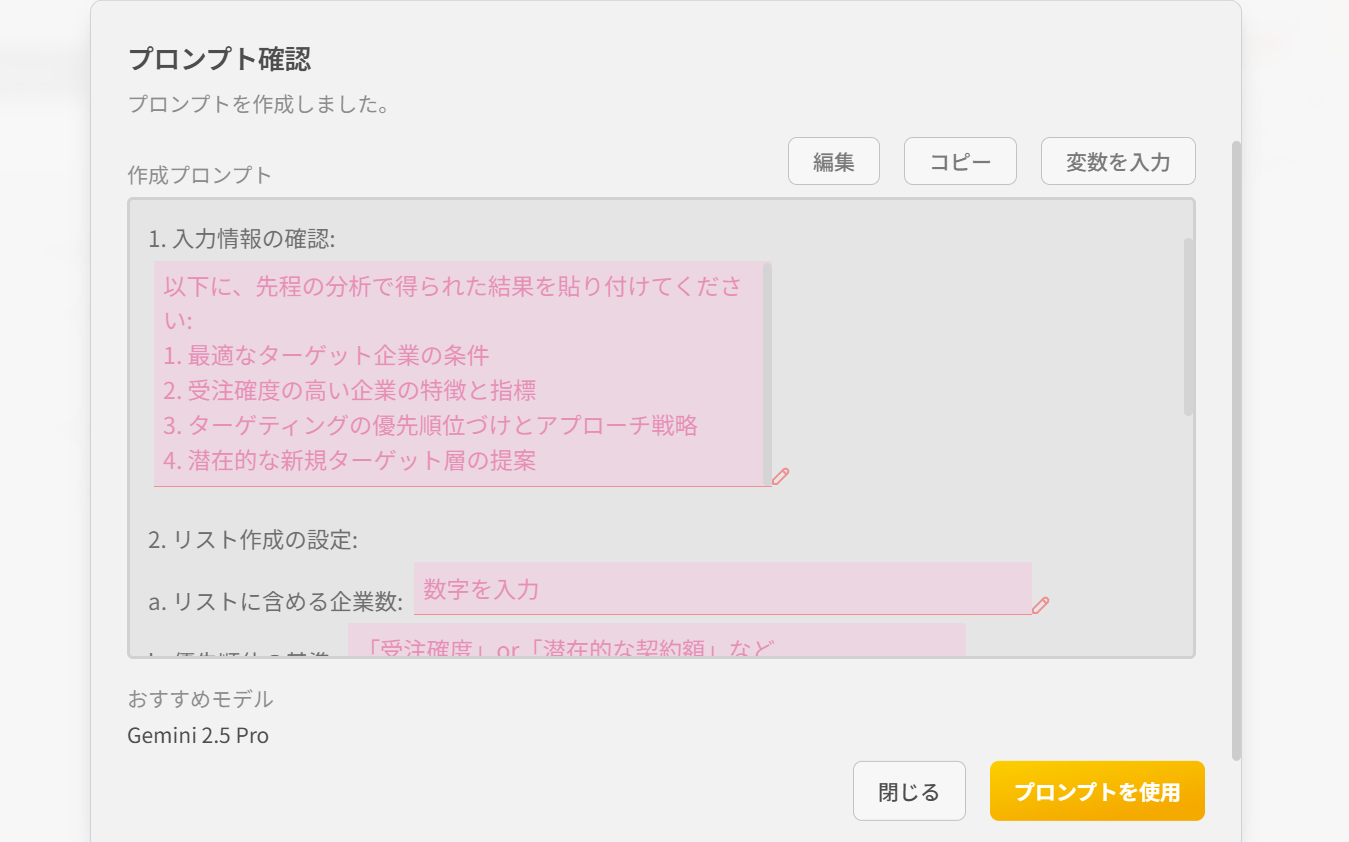Click the 編集 button
Image resolution: width=1349 pixels, height=842 pixels.
pyautogui.click(x=833, y=162)
